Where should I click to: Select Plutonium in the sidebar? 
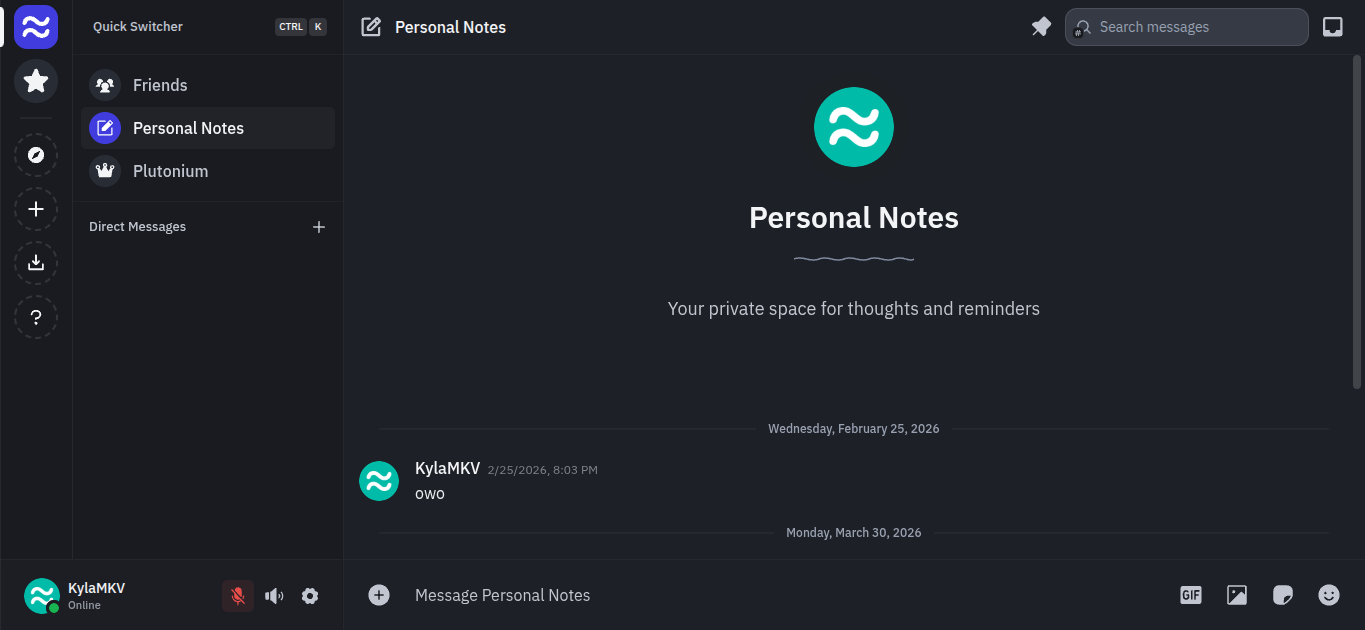click(170, 171)
